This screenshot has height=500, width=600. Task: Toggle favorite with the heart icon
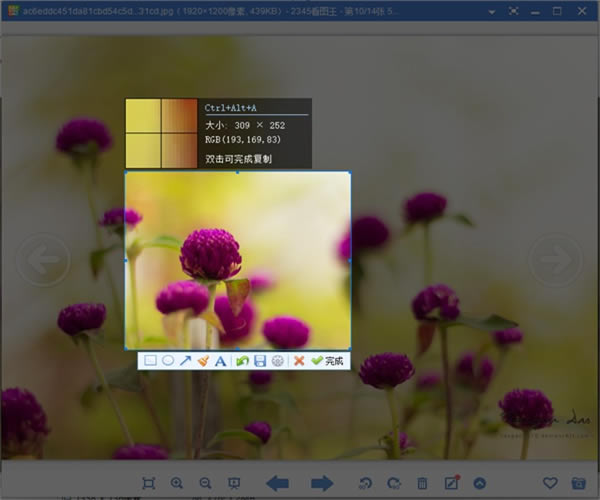(552, 483)
